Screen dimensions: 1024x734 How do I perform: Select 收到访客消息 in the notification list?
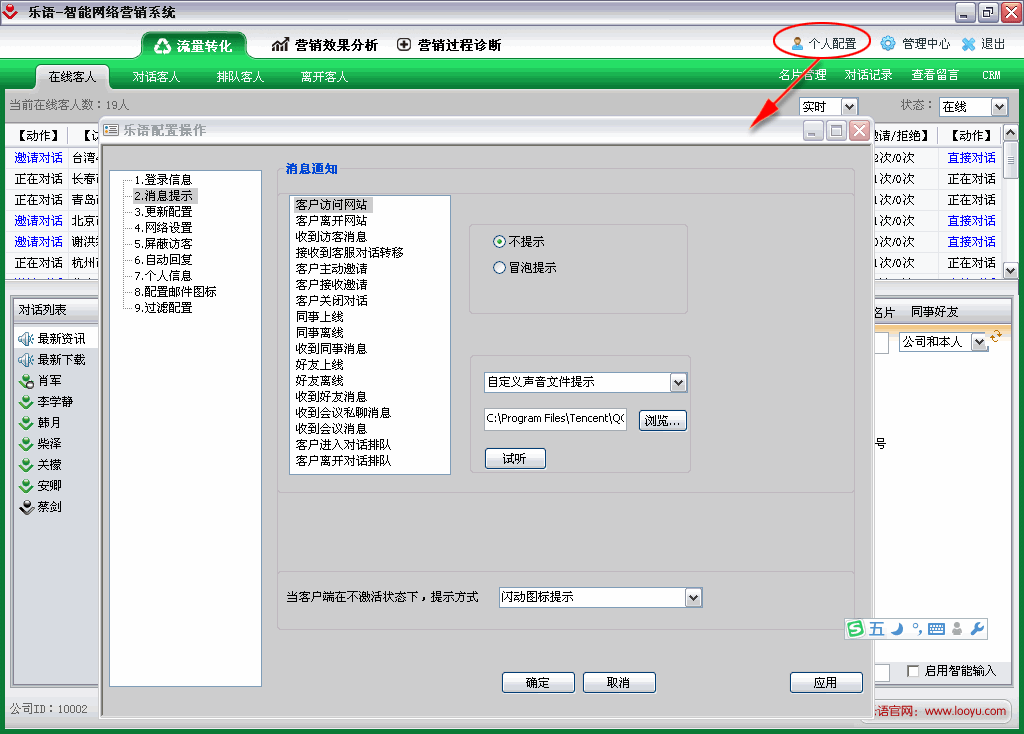pyautogui.click(x=331, y=236)
